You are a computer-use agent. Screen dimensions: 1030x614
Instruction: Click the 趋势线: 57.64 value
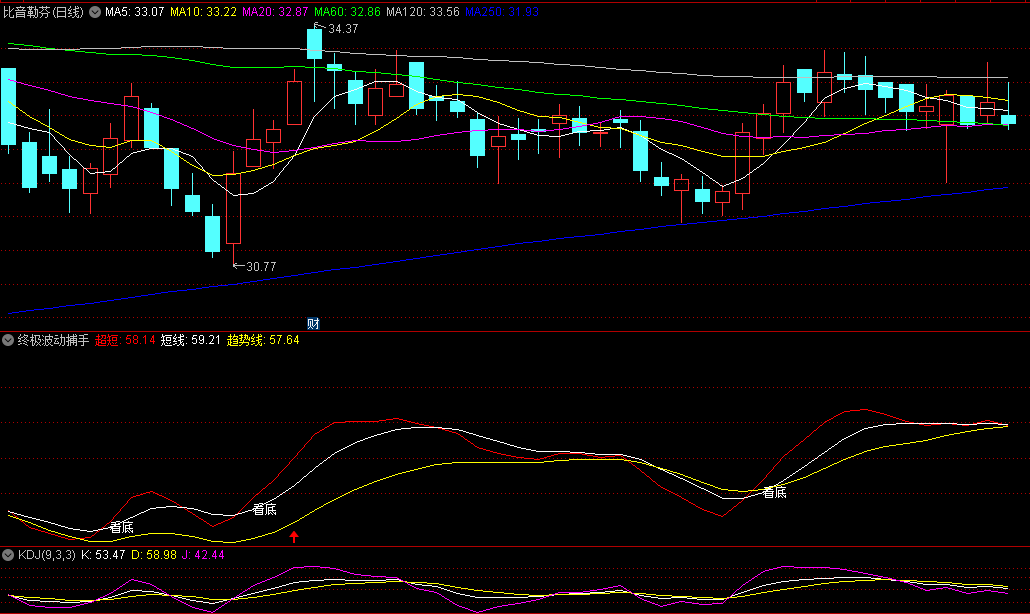[x=263, y=340]
